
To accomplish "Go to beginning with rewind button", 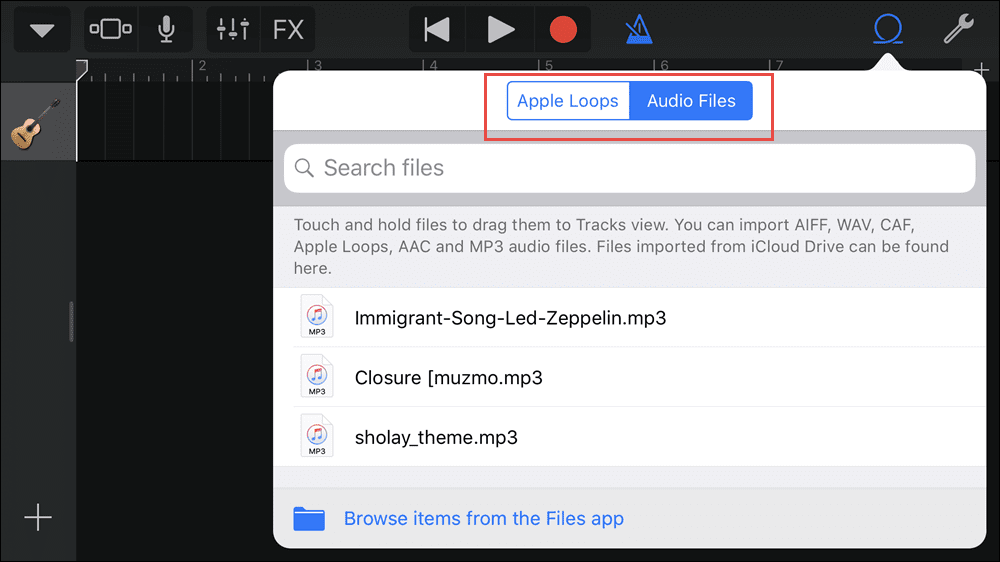I will (x=437, y=29).
